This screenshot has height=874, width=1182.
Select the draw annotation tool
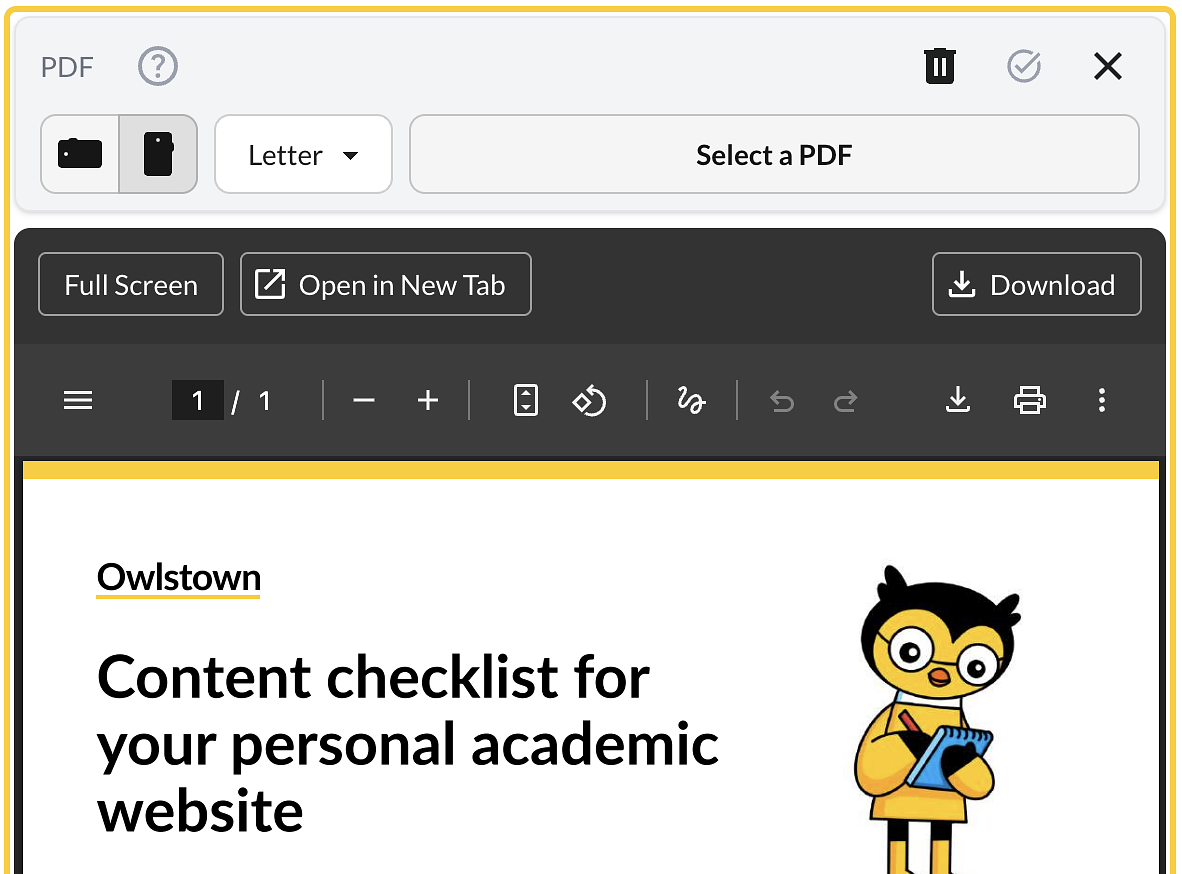[x=691, y=401]
